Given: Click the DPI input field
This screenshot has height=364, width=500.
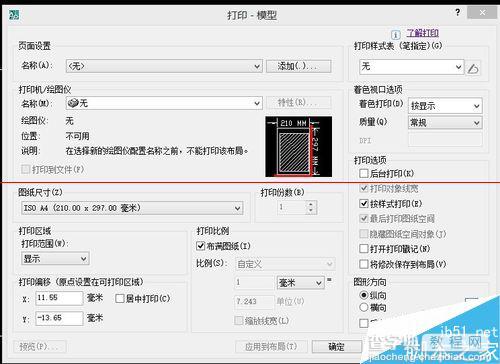Looking at the screenshot, I should tap(445, 140).
